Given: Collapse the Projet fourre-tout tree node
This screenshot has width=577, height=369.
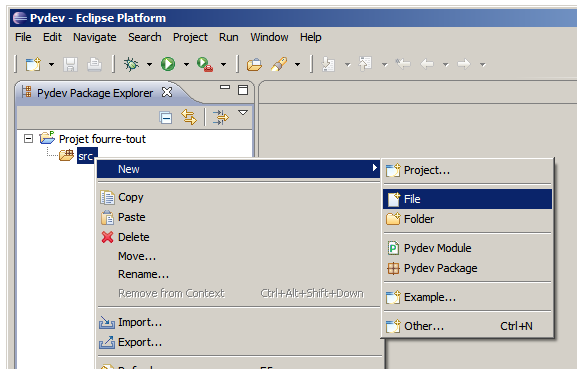Looking at the screenshot, I should (x=28, y=139).
